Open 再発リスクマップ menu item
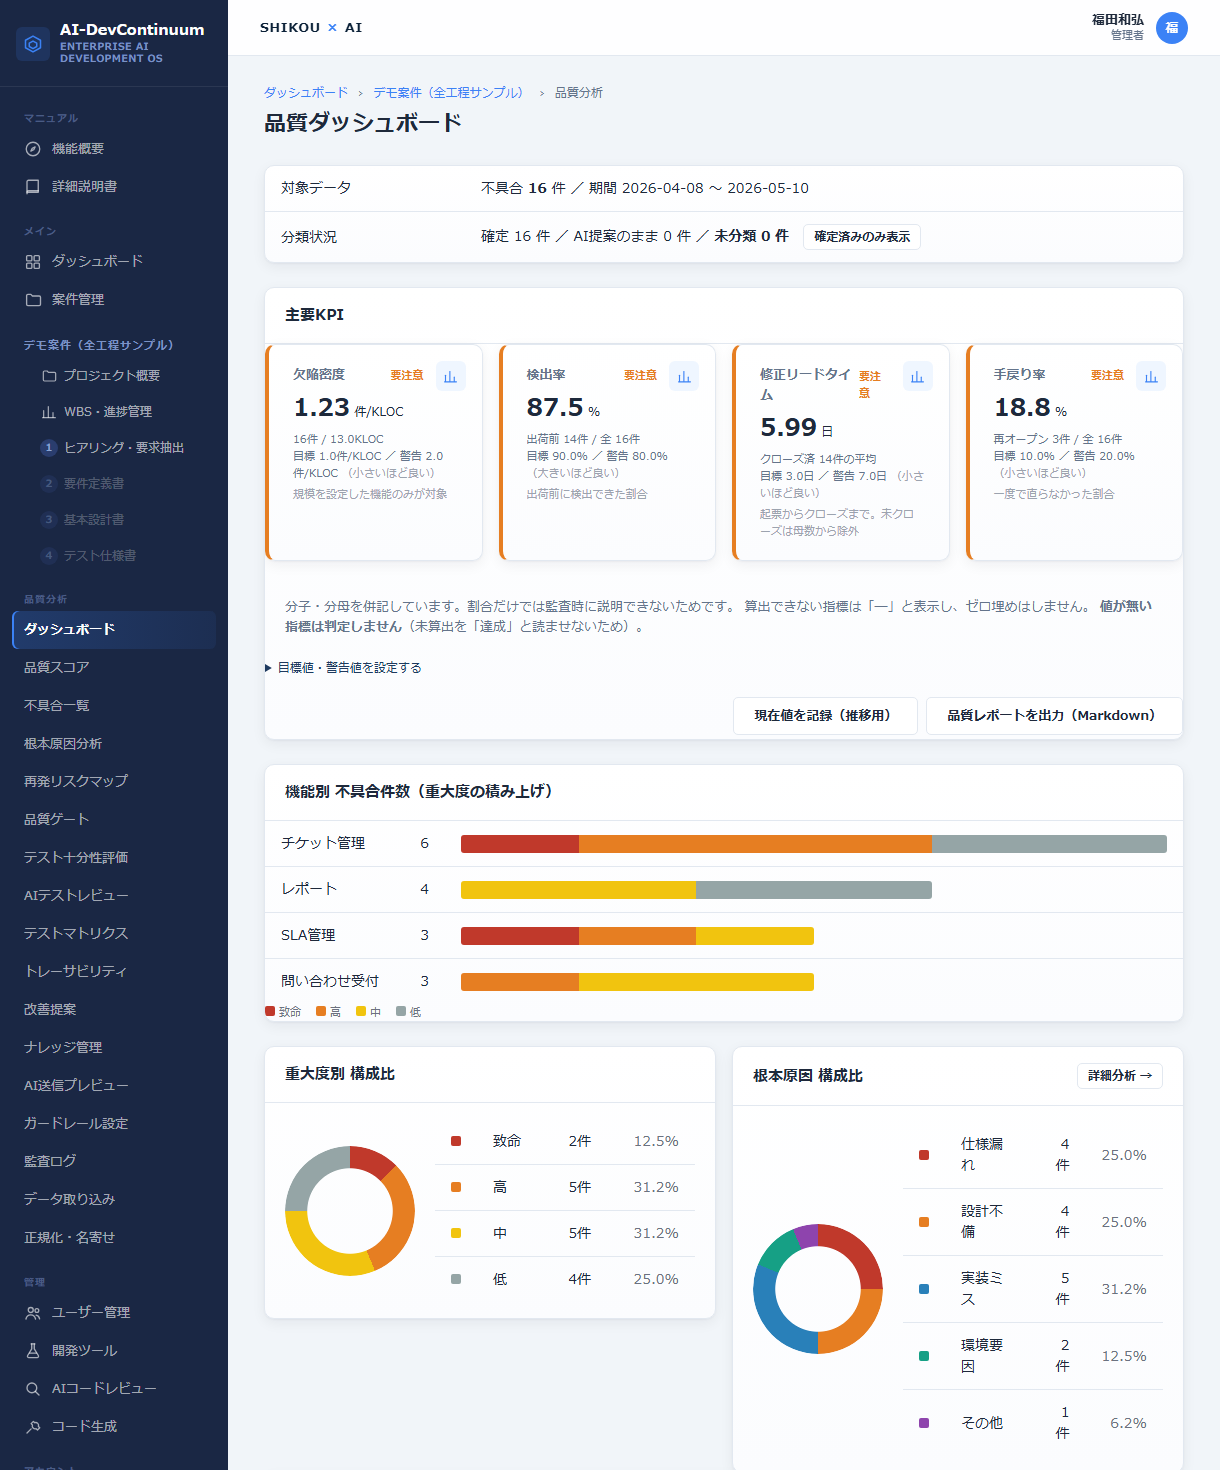Image resolution: width=1220 pixels, height=1470 pixels. coord(114,782)
